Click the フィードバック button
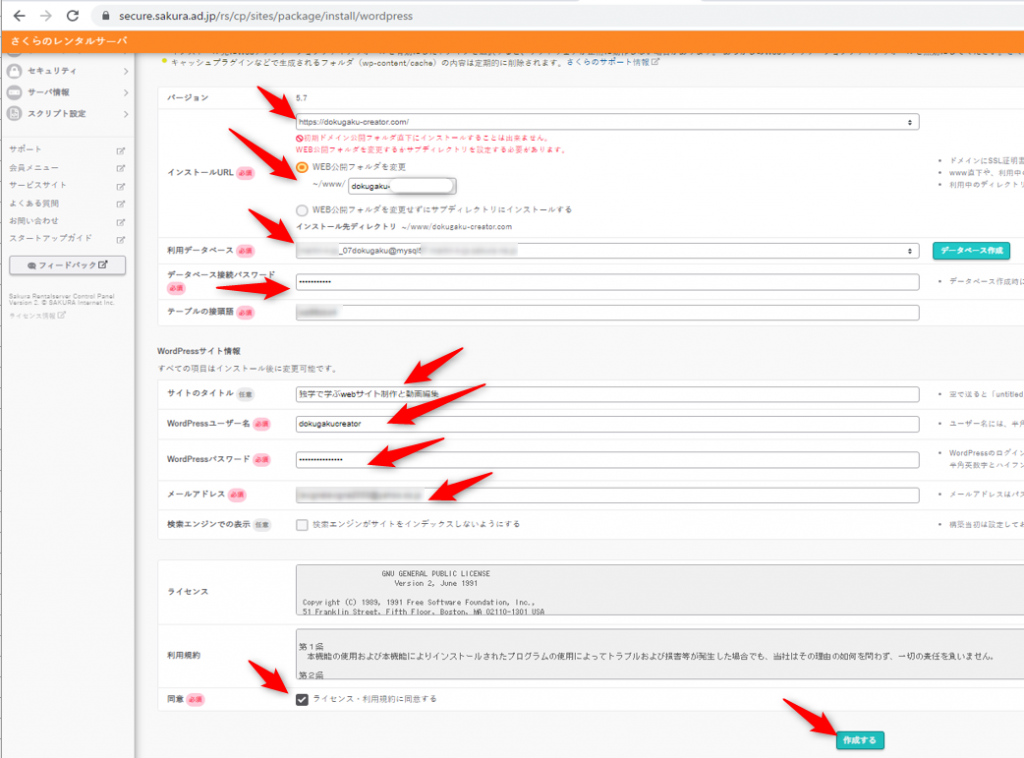Image resolution: width=1024 pixels, height=758 pixels. click(67, 265)
